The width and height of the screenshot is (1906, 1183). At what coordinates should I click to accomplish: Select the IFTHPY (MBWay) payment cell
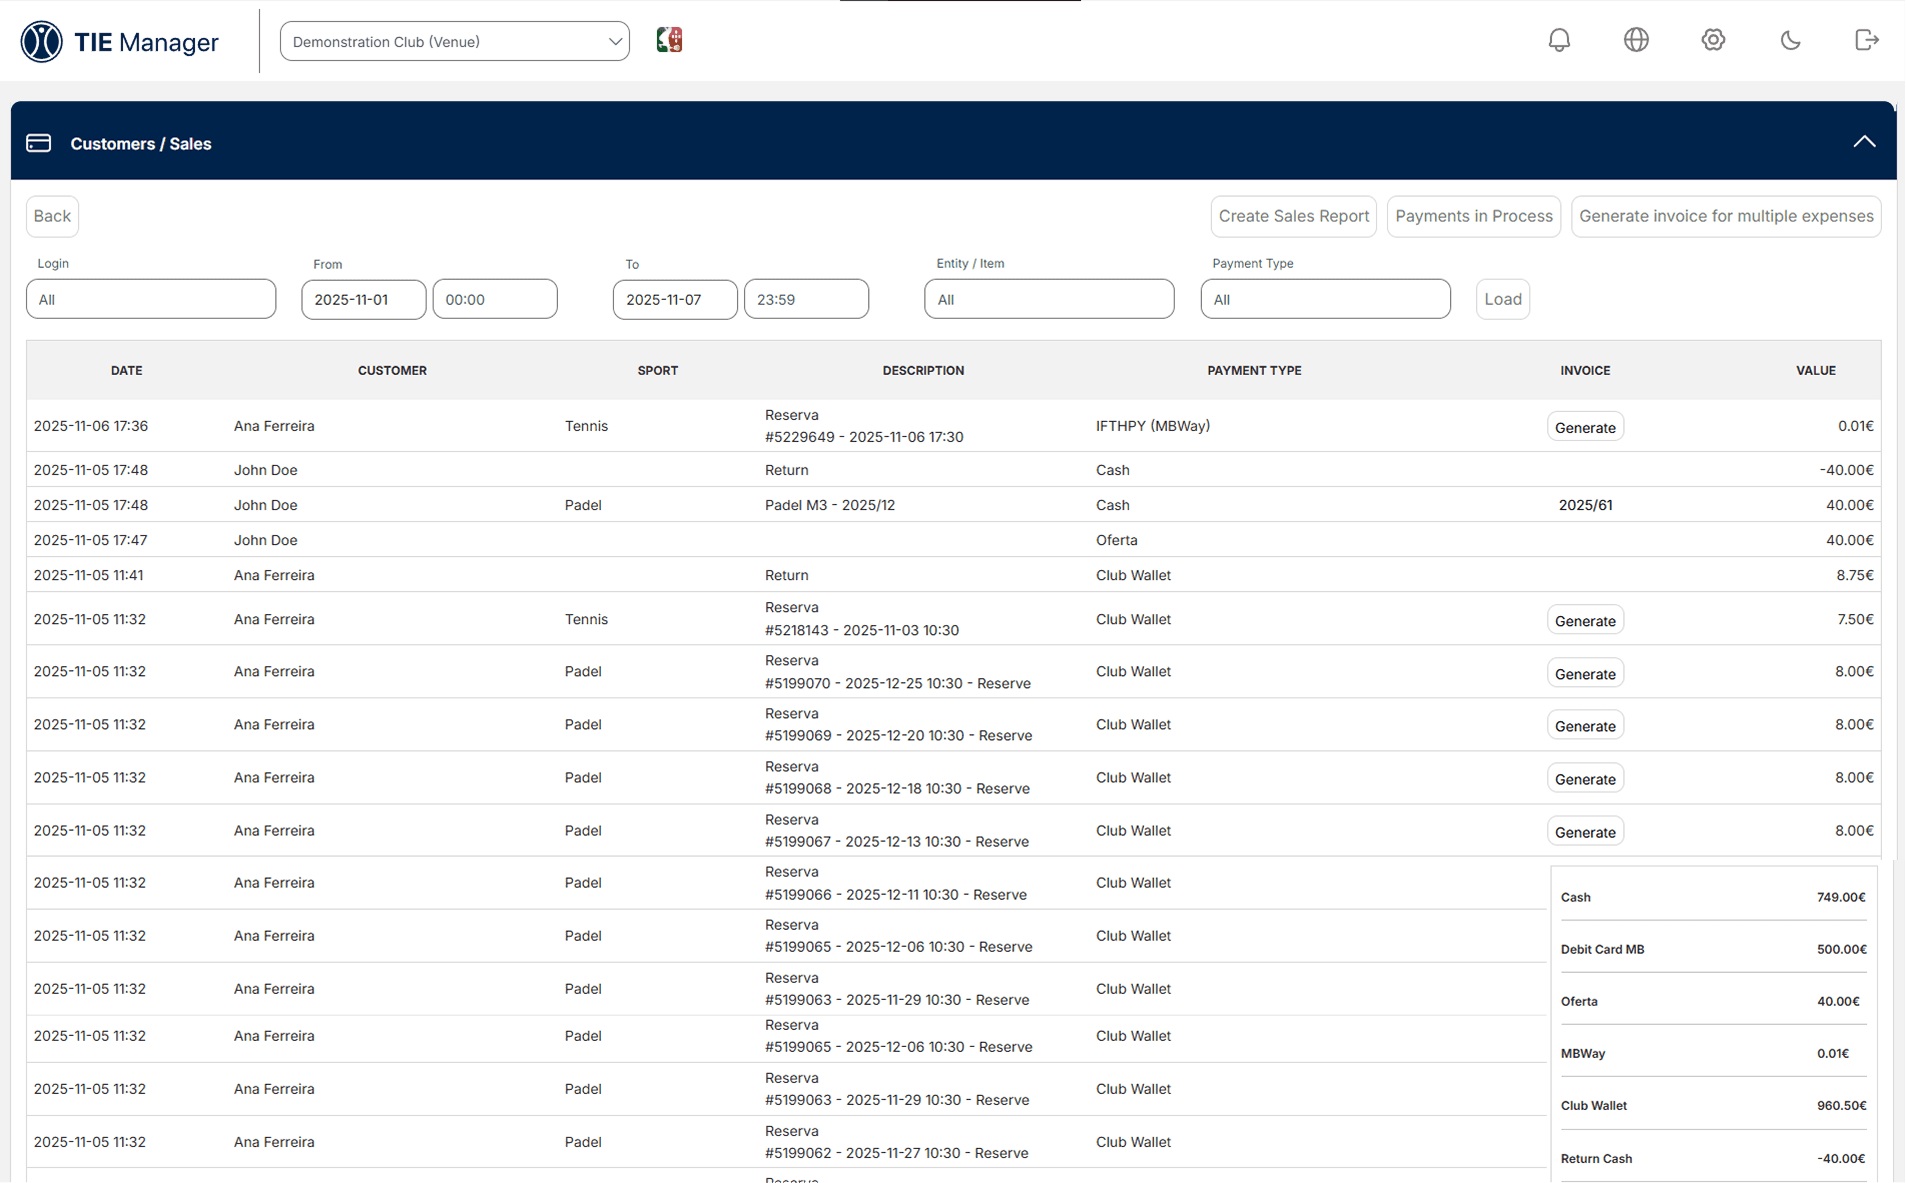(x=1153, y=426)
